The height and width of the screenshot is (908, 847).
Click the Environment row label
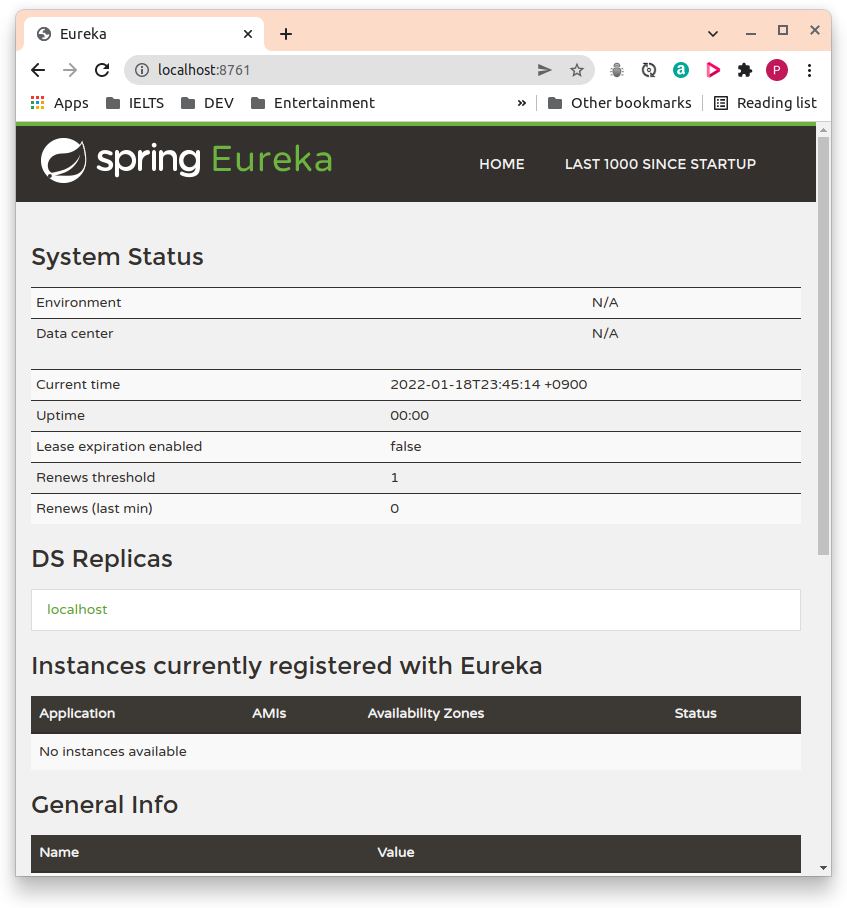point(79,303)
